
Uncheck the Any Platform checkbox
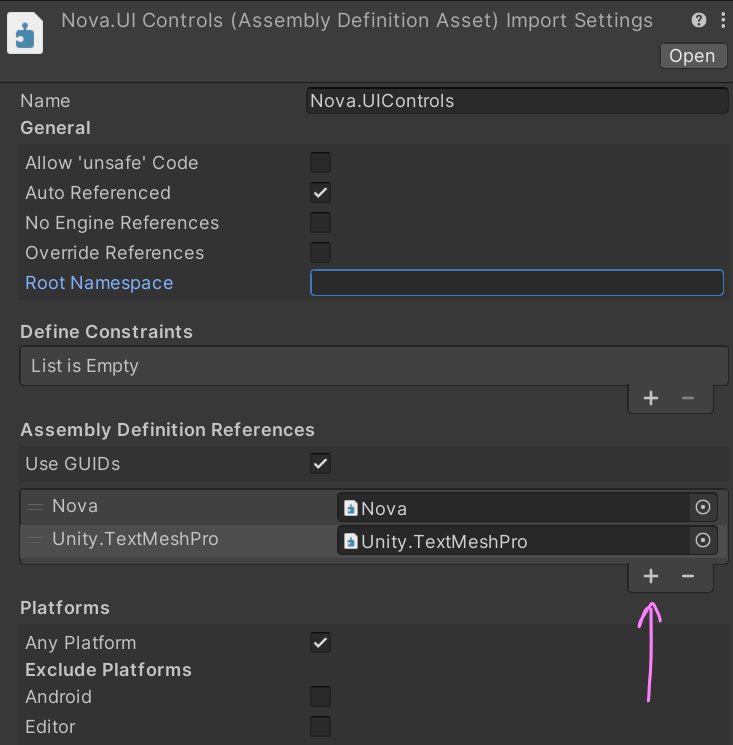pyautogui.click(x=320, y=642)
